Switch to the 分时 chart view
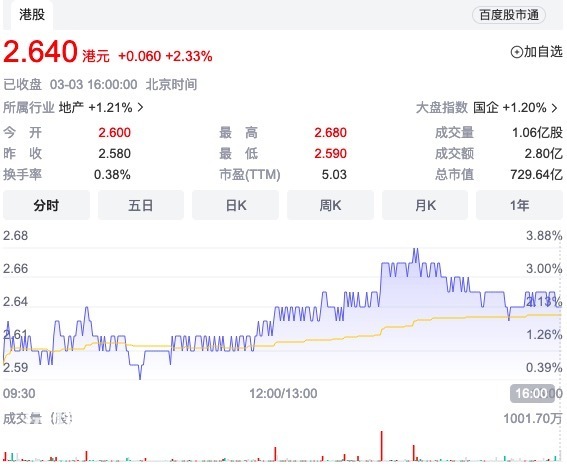 pos(46,205)
